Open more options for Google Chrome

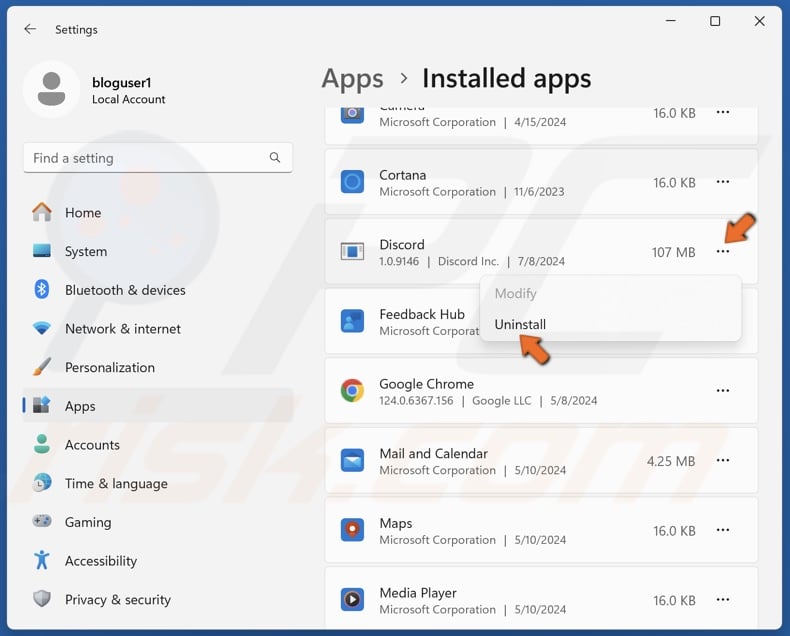click(722, 391)
